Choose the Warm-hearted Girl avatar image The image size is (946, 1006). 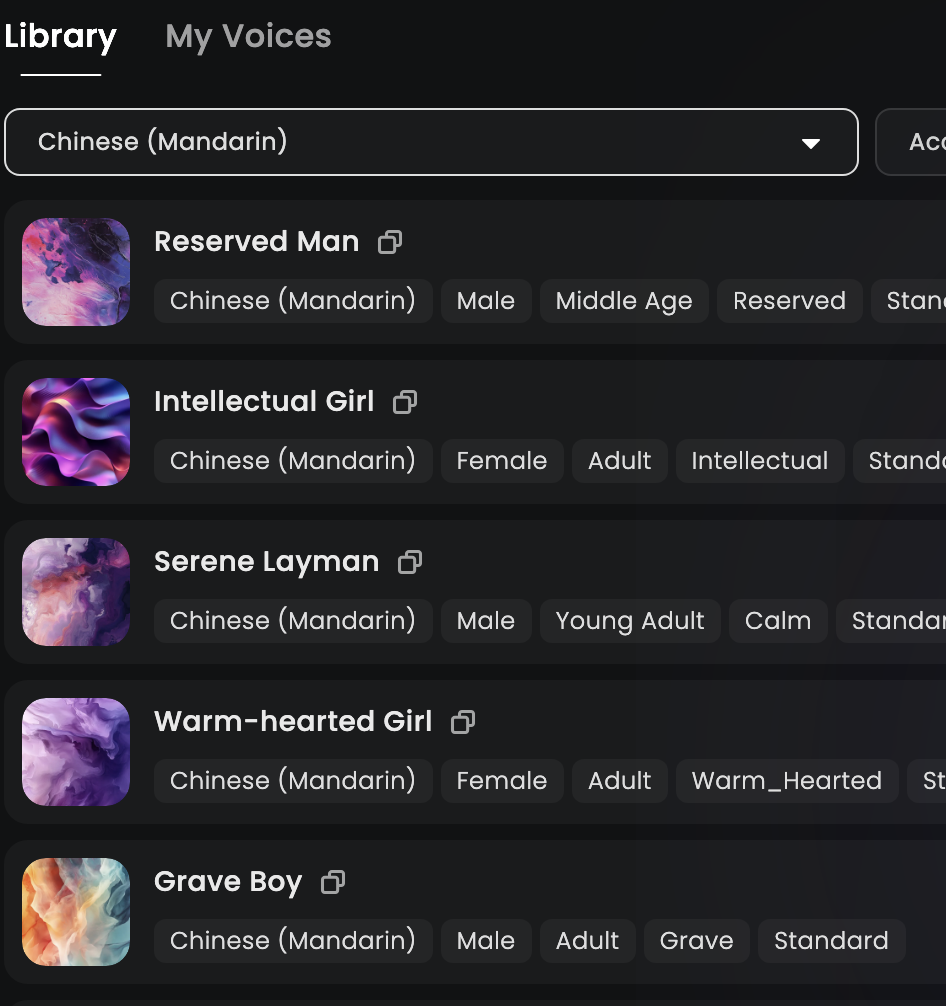pyautogui.click(x=76, y=752)
